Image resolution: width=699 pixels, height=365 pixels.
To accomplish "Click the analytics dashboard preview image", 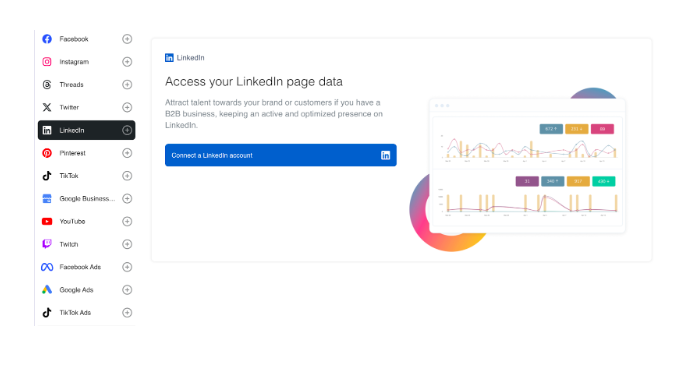I will 518,169.
